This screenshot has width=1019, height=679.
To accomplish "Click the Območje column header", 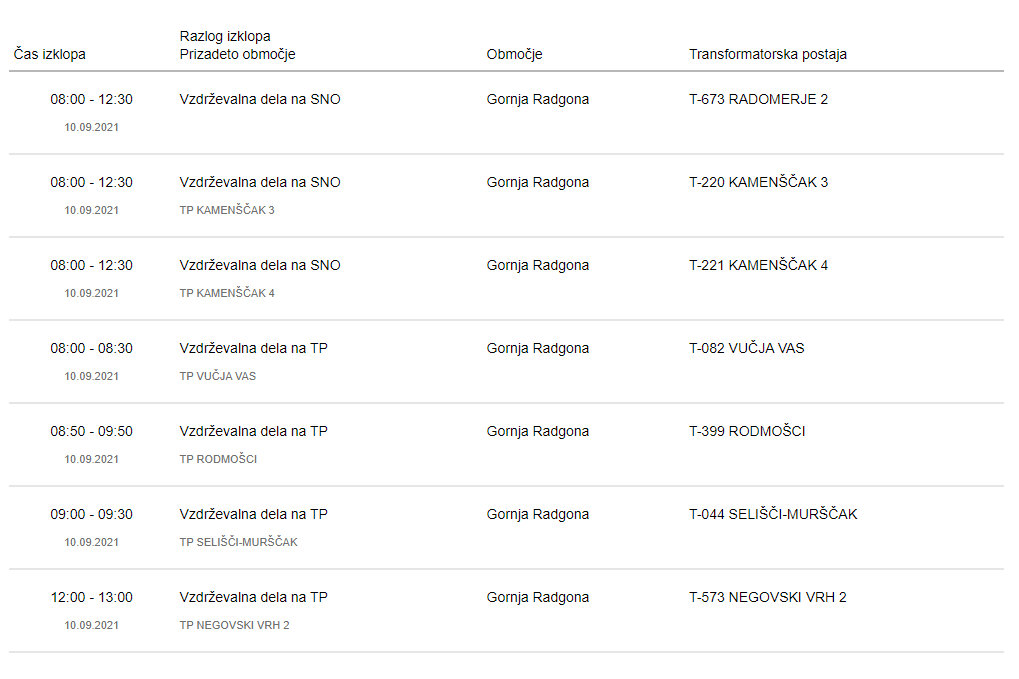I will pos(514,54).
